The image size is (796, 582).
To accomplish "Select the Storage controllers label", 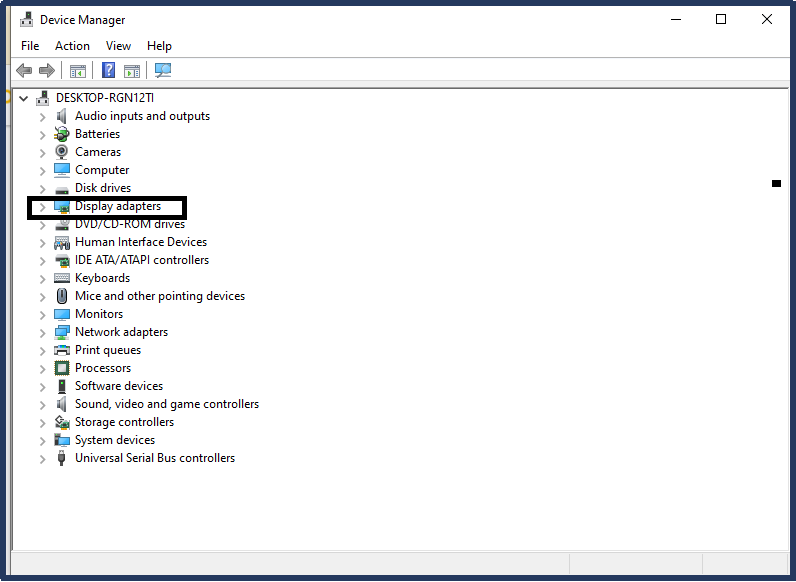I will [x=124, y=423].
